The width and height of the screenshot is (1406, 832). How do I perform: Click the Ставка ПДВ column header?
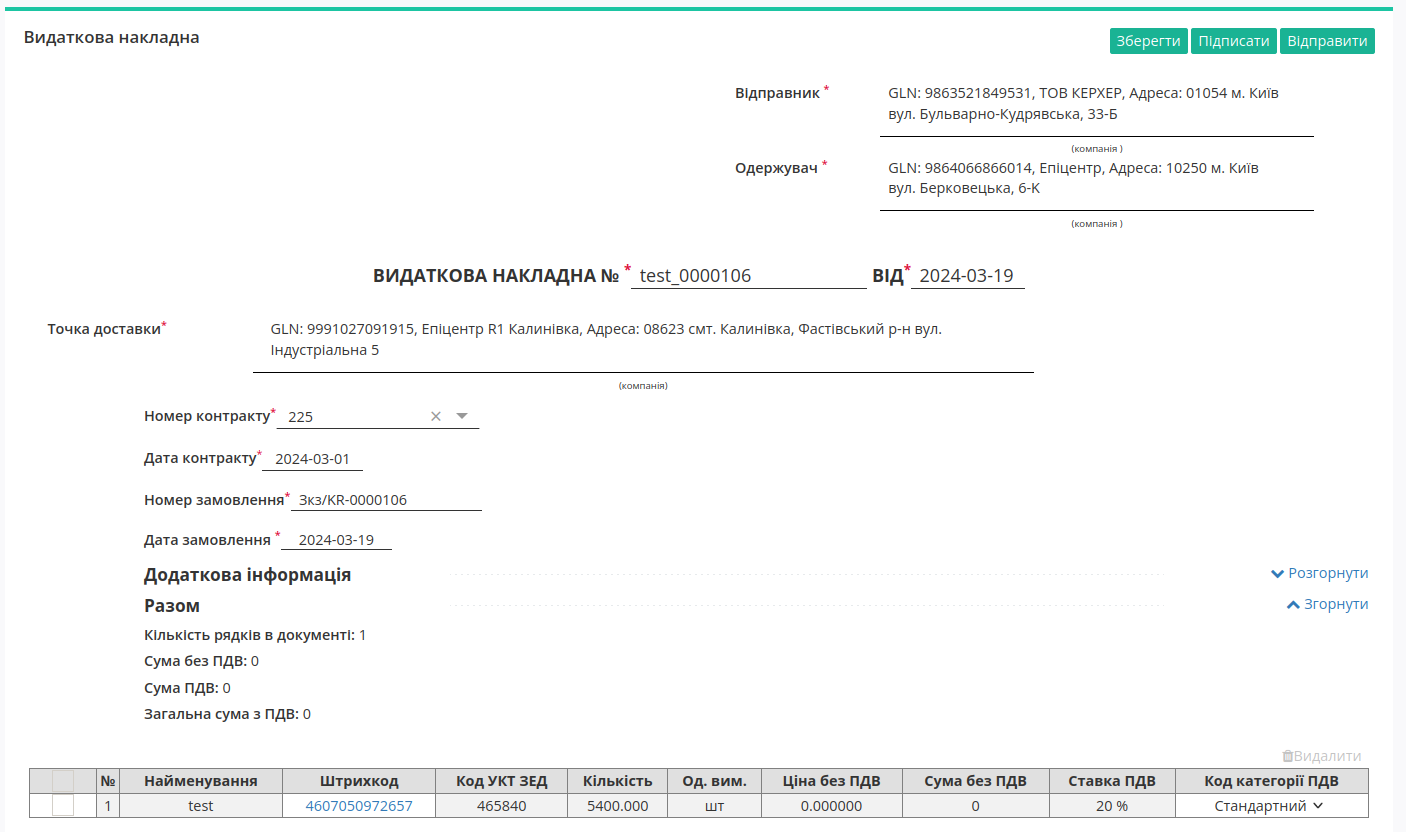pos(1112,781)
